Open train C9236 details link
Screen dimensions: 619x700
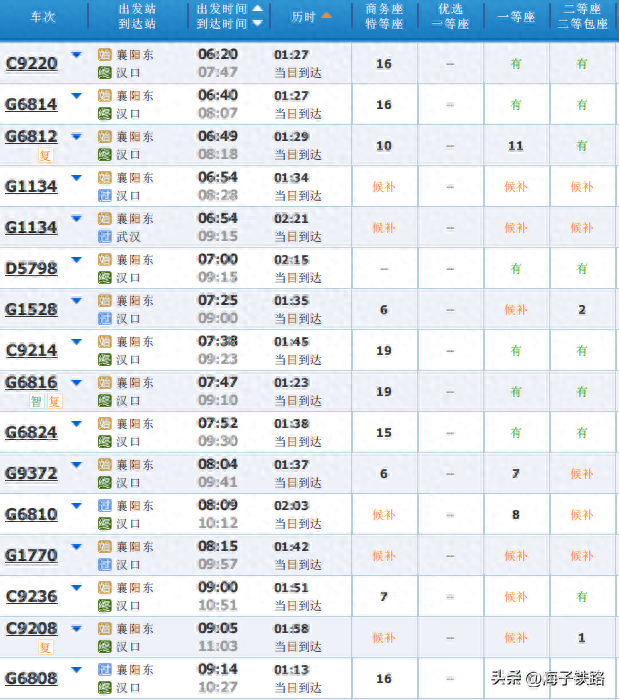click(x=31, y=596)
